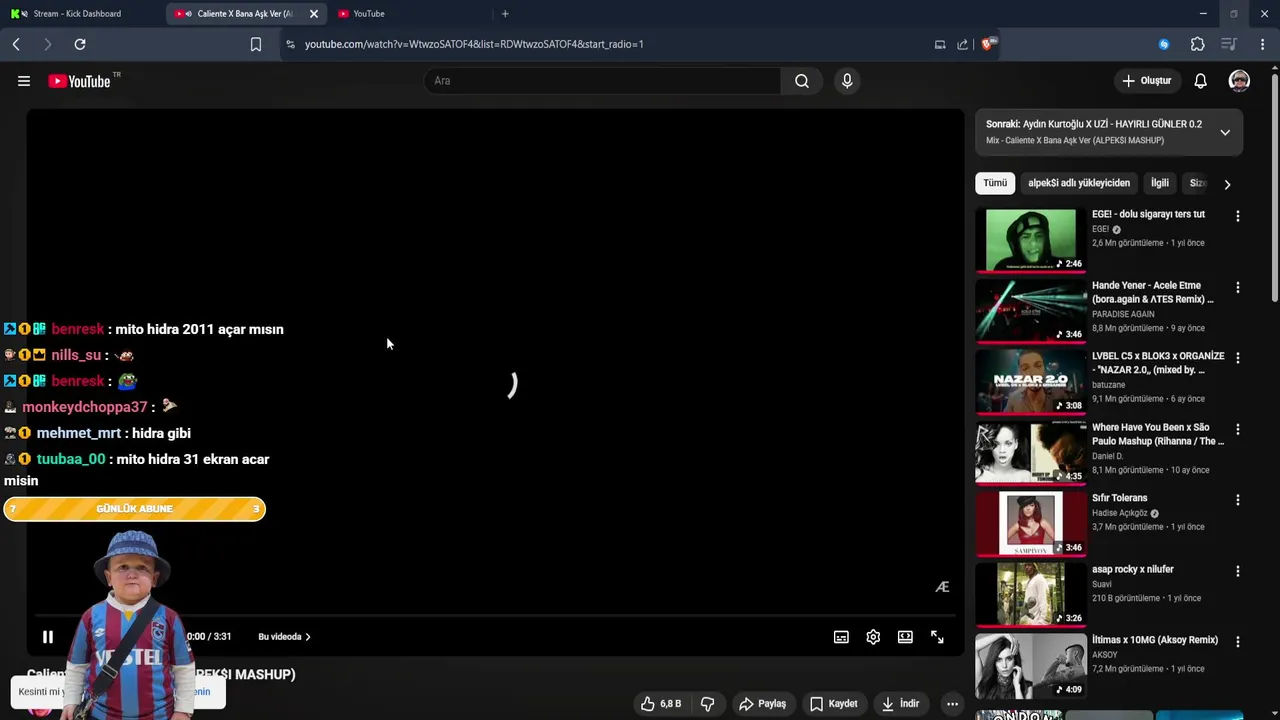
Task: Pause the video
Action: coord(47,636)
